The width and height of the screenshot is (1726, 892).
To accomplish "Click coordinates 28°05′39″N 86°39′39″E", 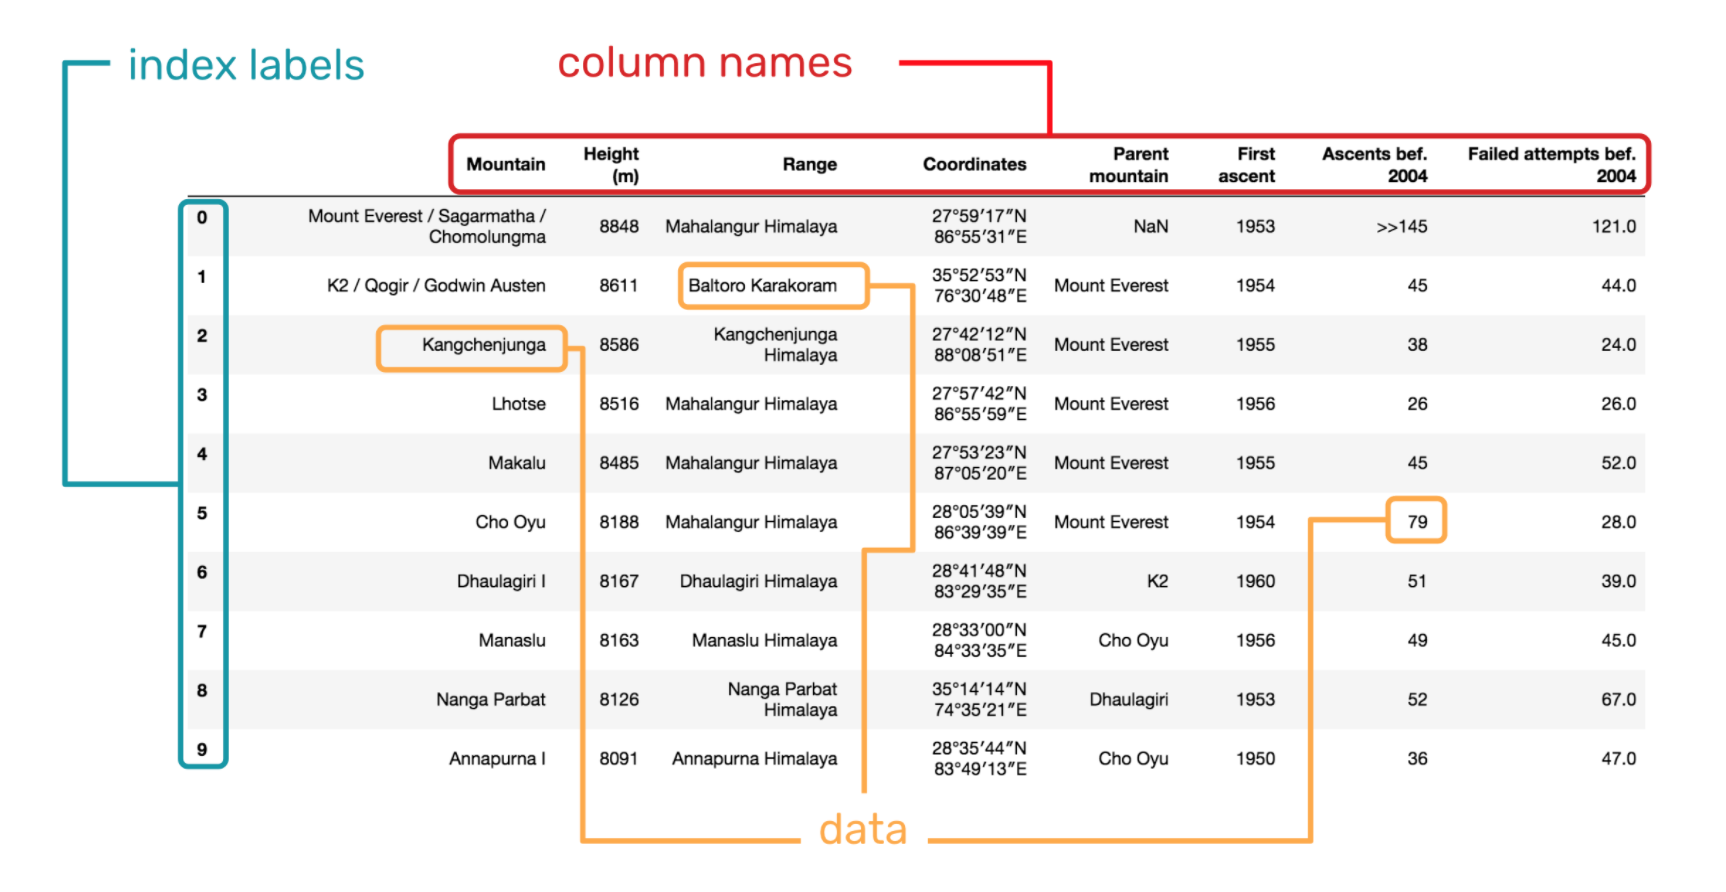I will tap(979, 521).
